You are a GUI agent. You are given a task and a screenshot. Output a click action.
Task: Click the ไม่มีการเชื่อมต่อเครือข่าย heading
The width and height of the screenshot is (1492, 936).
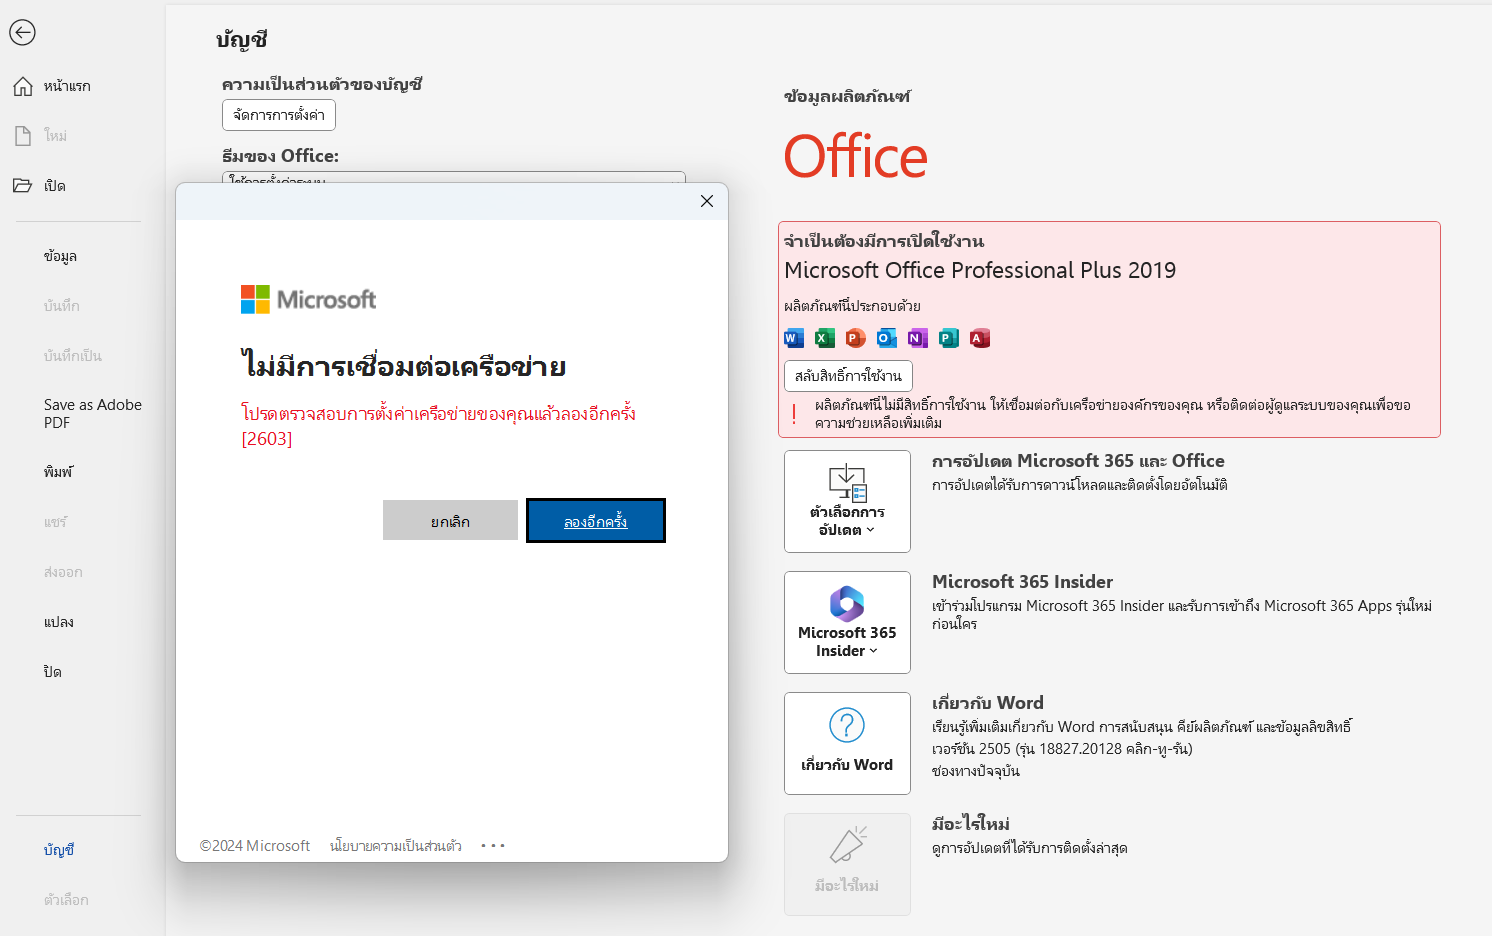[404, 365]
